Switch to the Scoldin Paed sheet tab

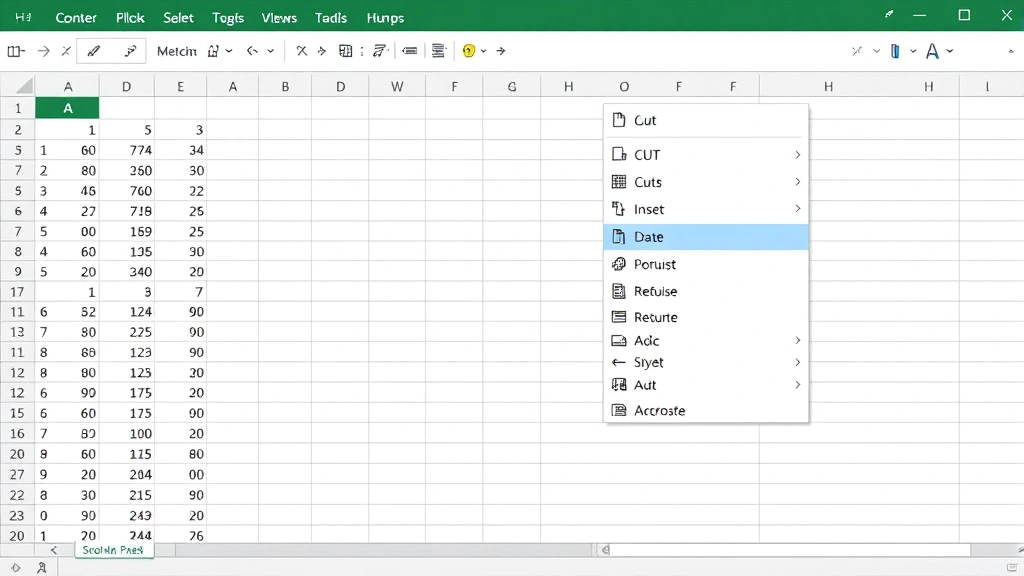click(113, 550)
